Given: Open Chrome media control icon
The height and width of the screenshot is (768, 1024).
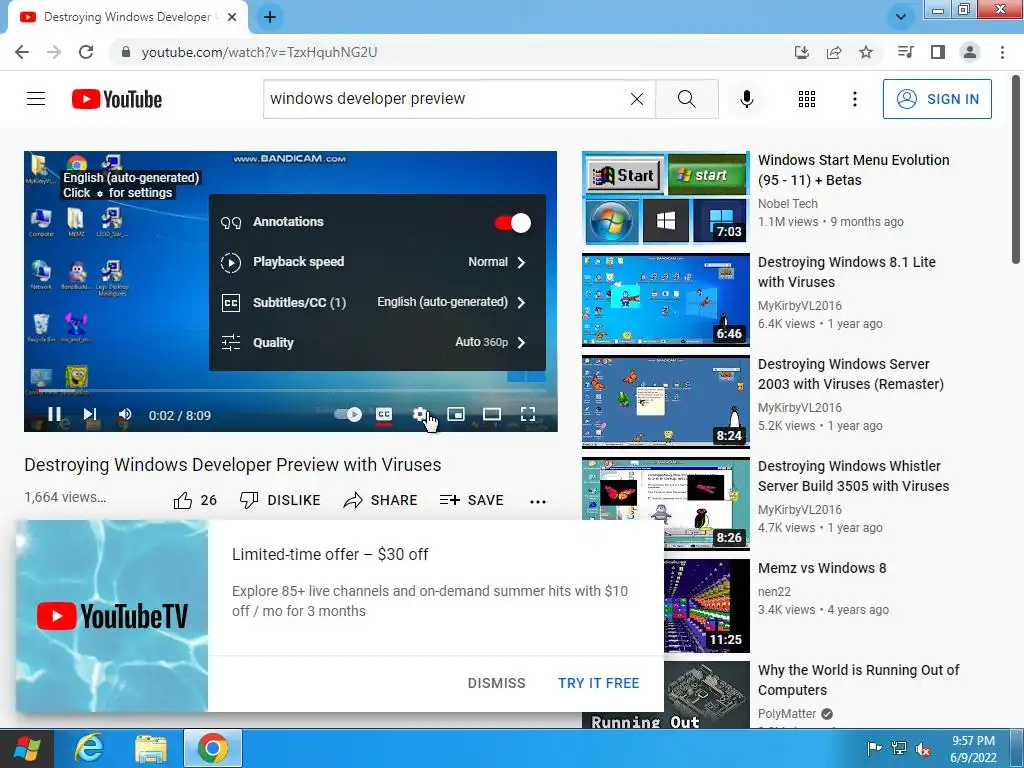Looking at the screenshot, I should pos(905,52).
